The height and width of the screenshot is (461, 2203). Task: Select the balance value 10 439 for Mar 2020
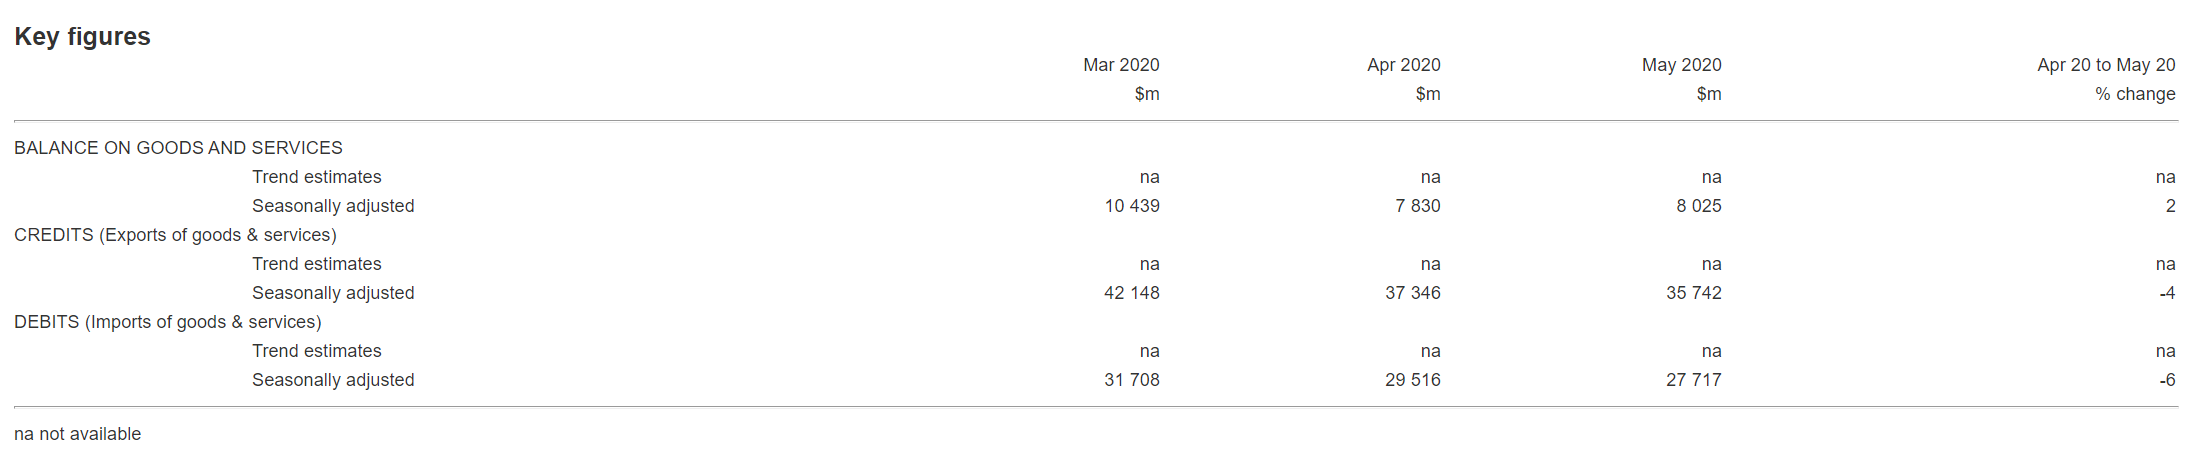point(1131,206)
